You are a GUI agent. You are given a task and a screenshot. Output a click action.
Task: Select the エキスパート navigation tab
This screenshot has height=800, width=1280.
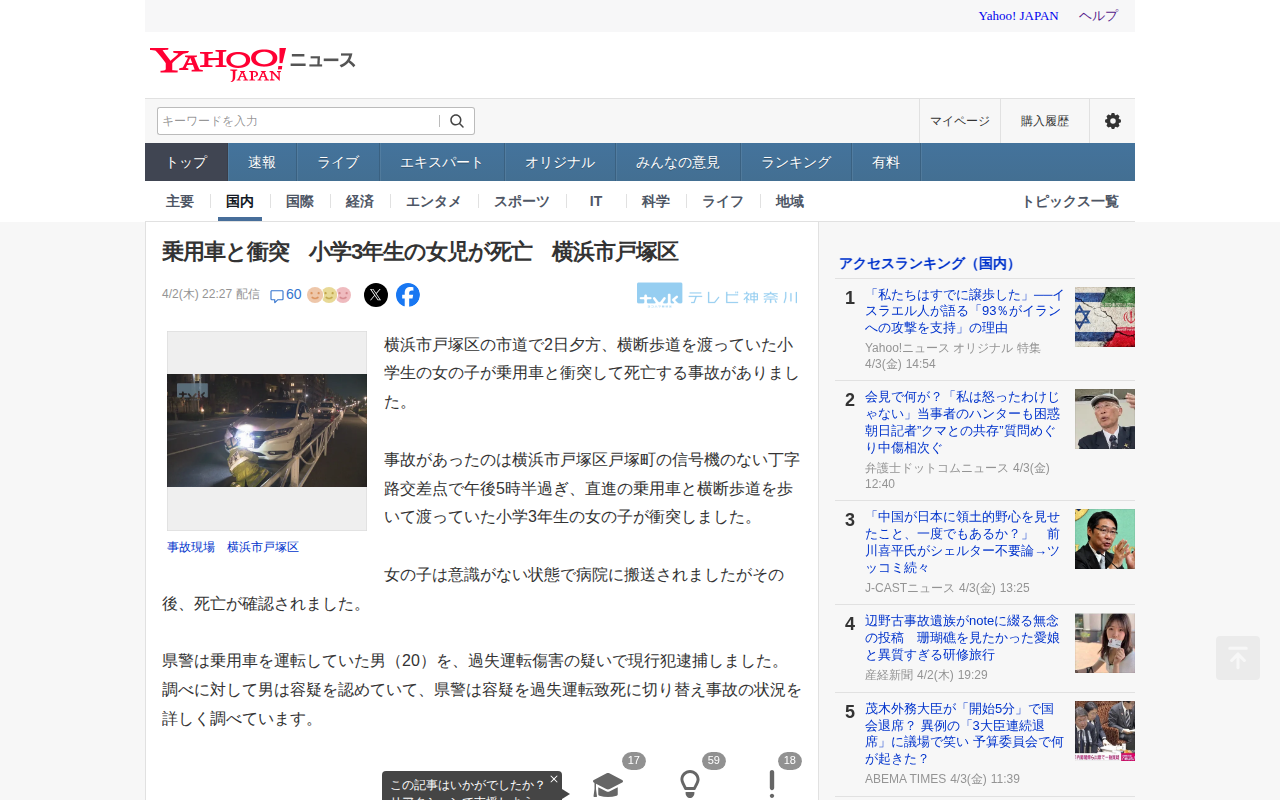pyautogui.click(x=442, y=162)
